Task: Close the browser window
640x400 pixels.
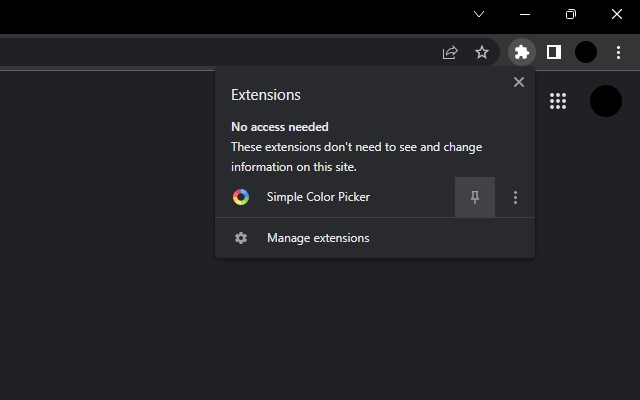Action: [x=617, y=14]
